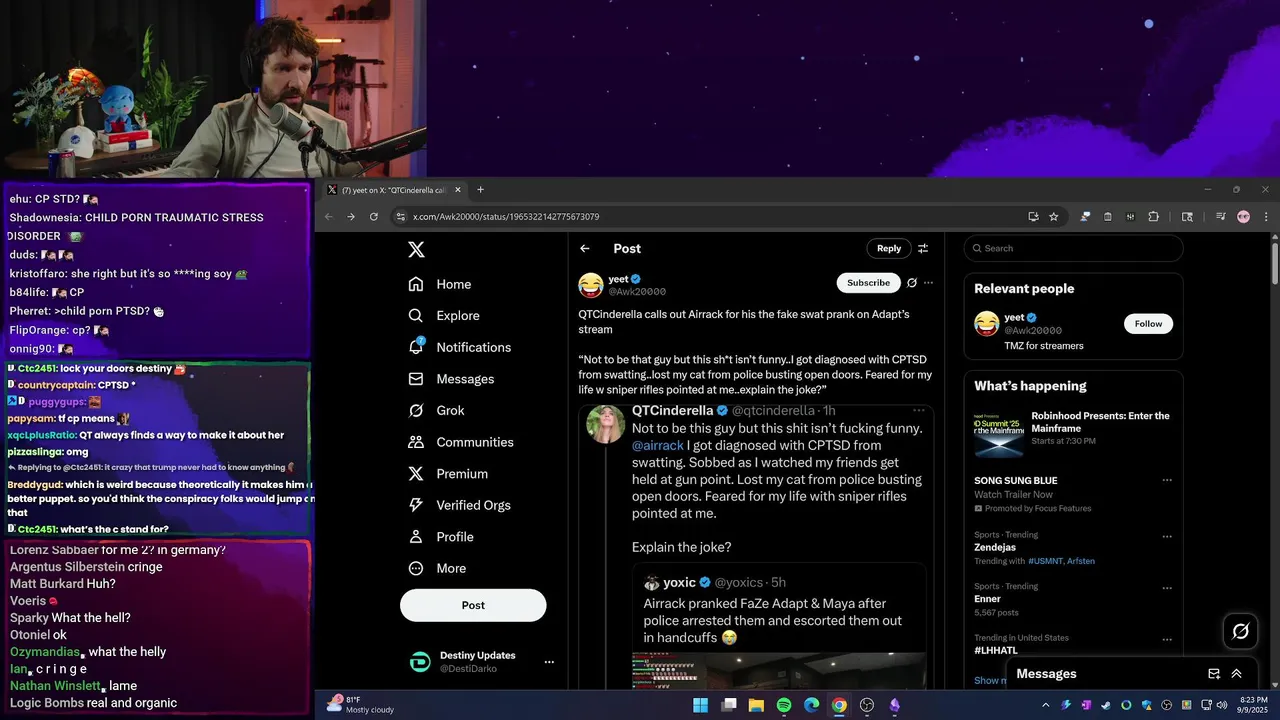Go to Profile in the sidebar

(x=440, y=537)
